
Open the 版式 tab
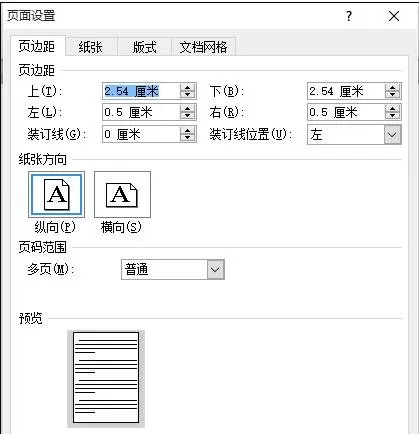pyautogui.click(x=144, y=47)
